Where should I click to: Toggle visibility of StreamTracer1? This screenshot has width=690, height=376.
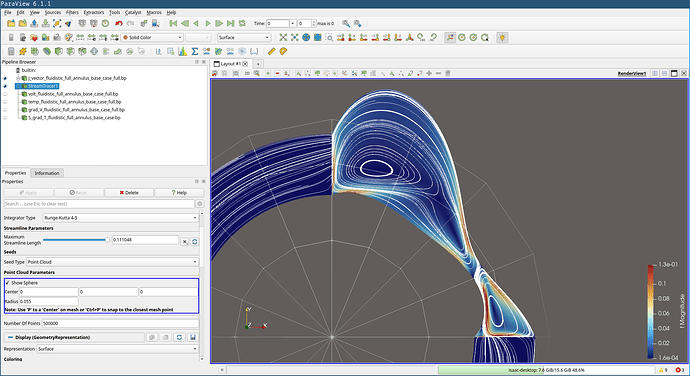click(5, 86)
